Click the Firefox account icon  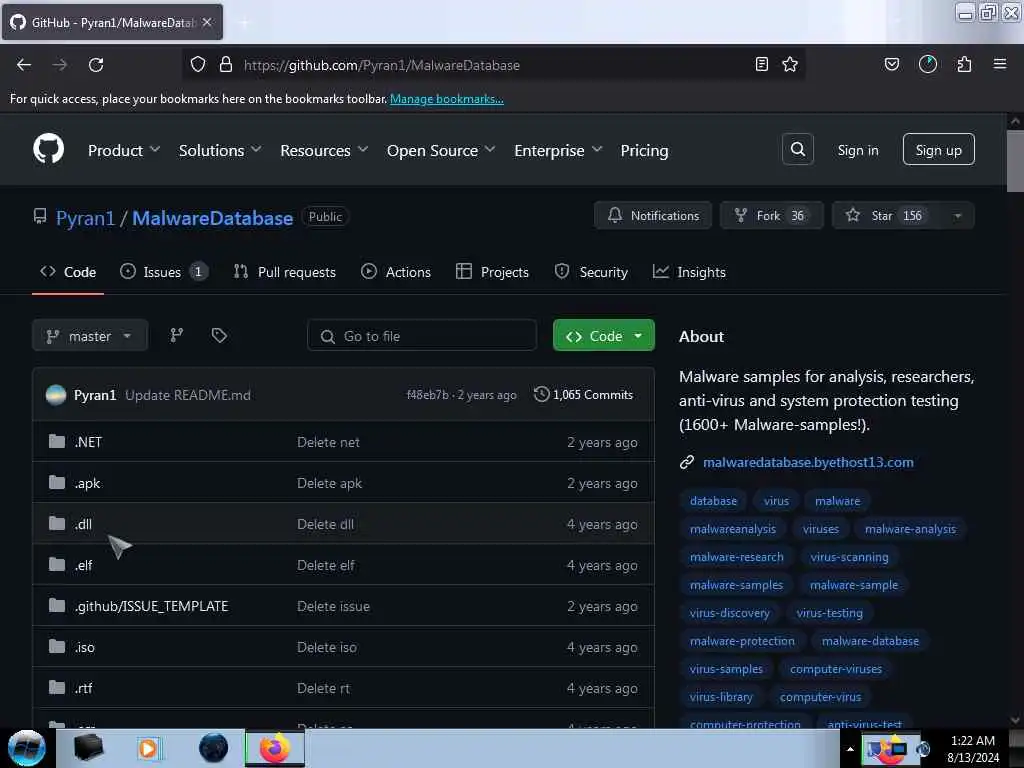927,64
